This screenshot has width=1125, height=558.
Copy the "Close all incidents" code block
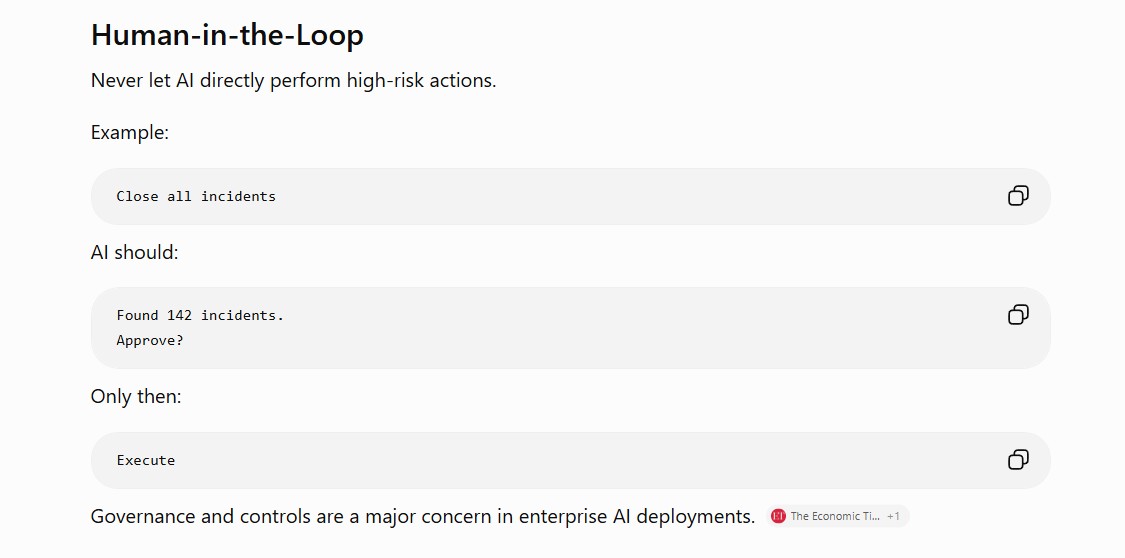tap(1018, 196)
